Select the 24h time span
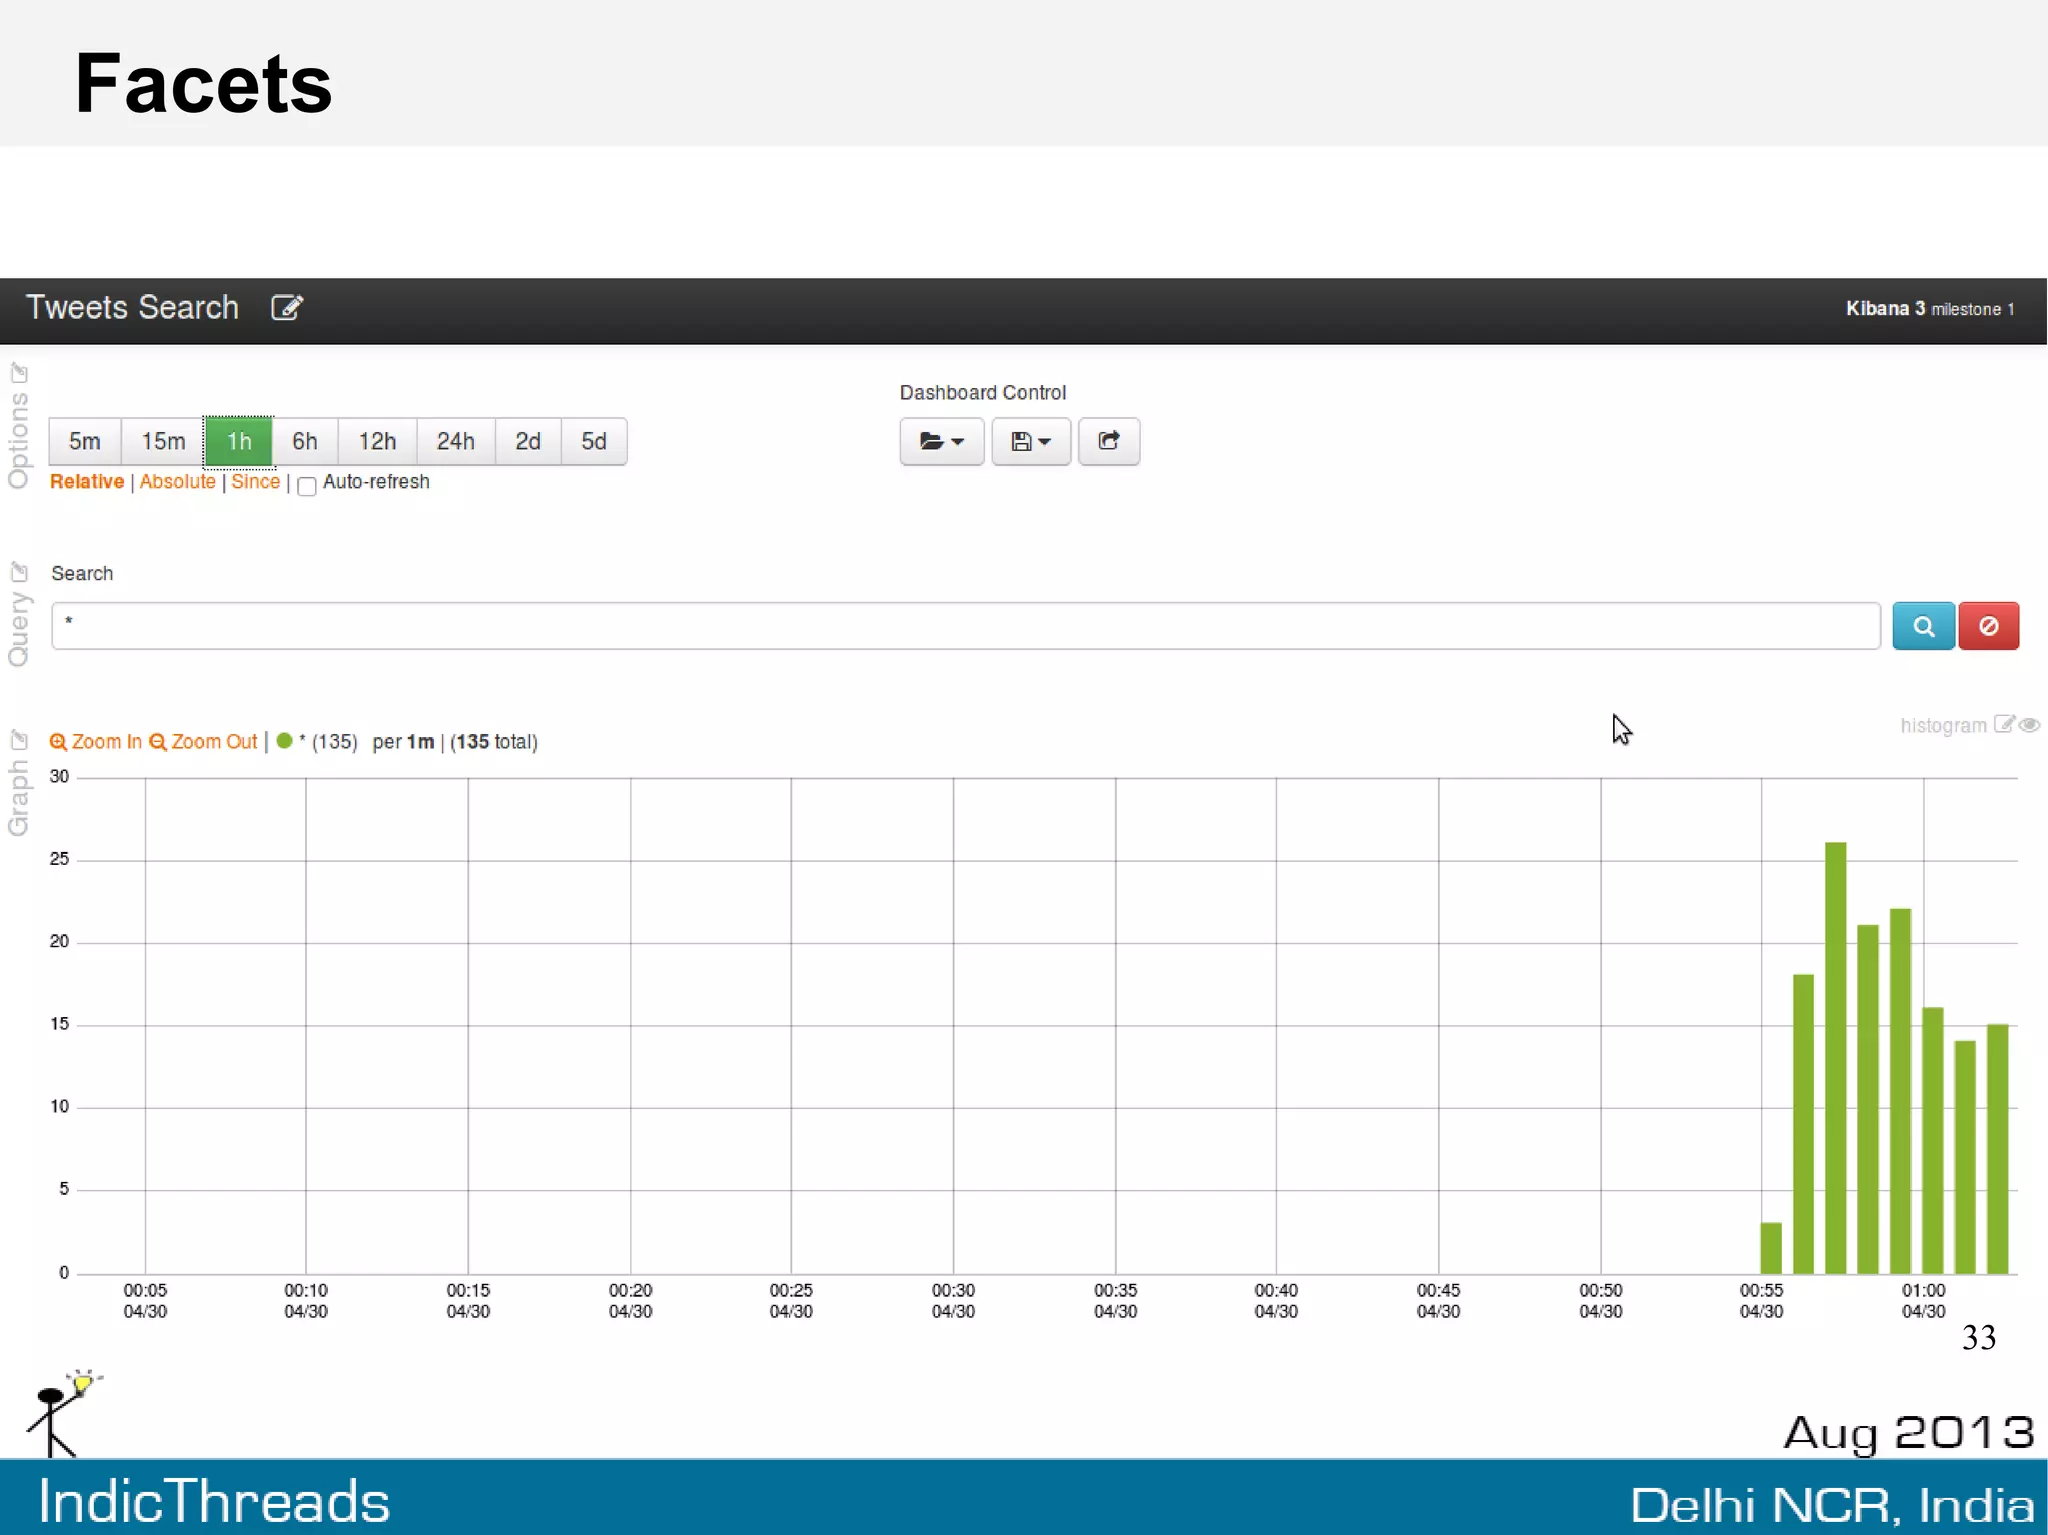Viewport: 2048px width, 1535px height. click(455, 441)
